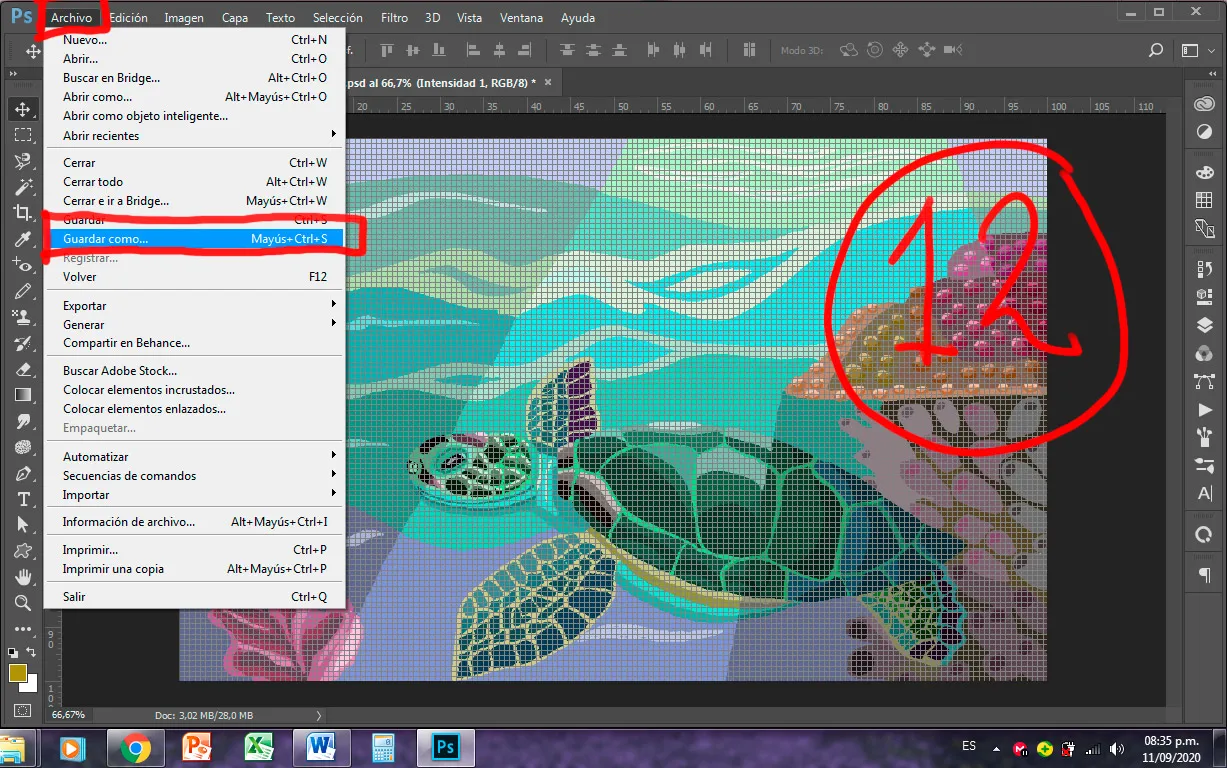This screenshot has width=1227, height=768.
Task: Select the Eyedropper tool
Action: (22, 238)
